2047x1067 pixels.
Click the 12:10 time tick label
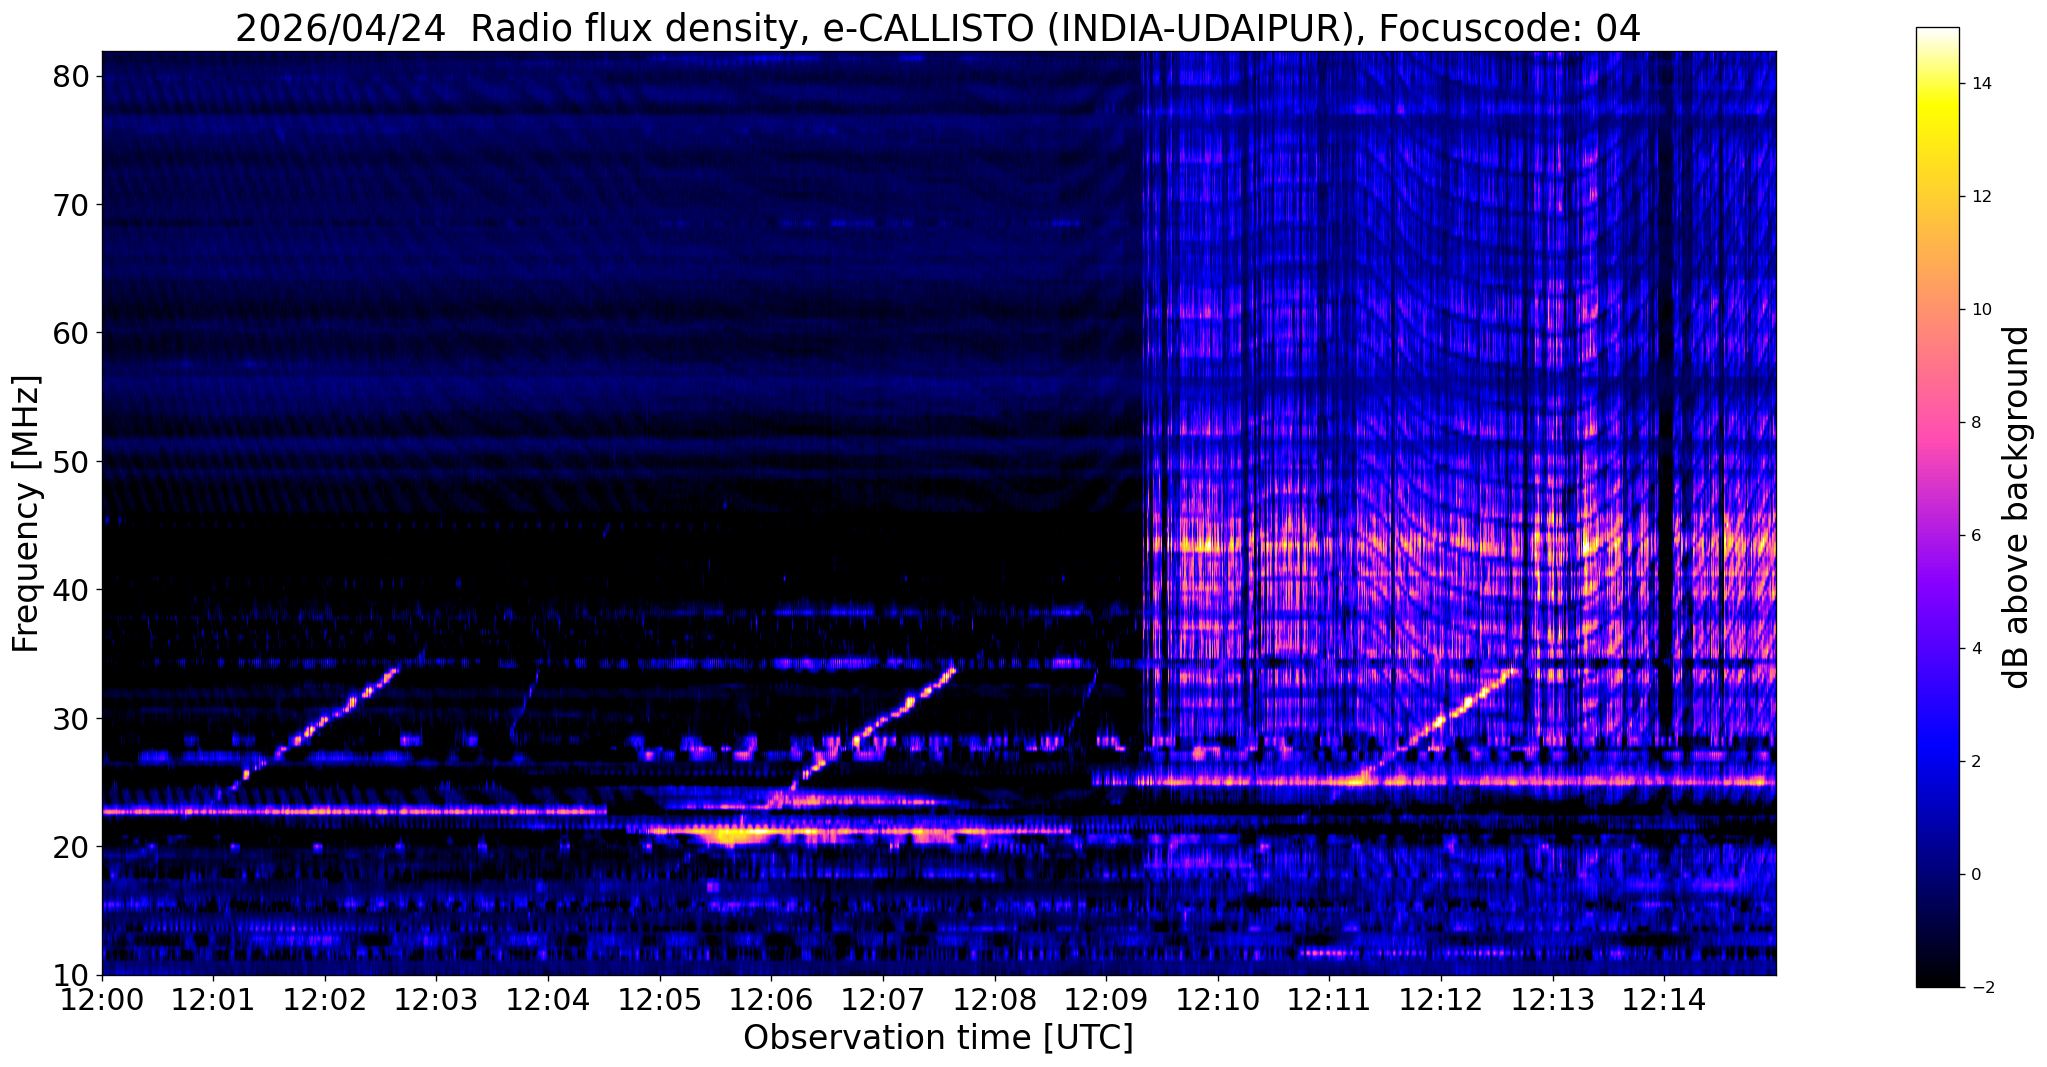coord(1218,999)
